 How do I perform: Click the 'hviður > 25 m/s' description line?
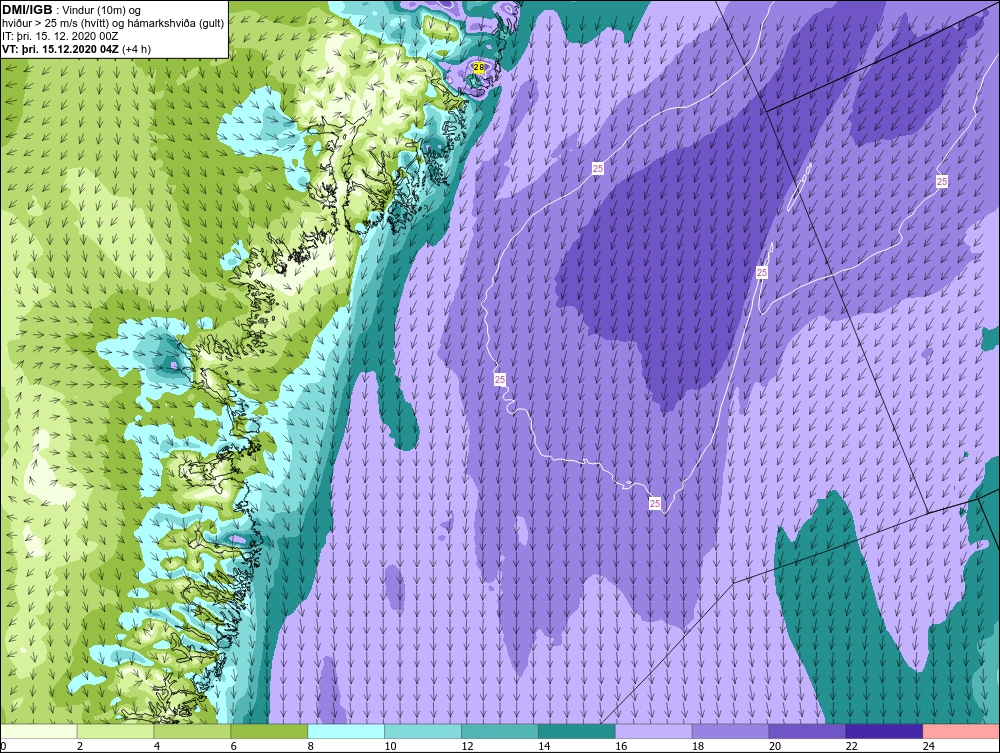tap(113, 24)
